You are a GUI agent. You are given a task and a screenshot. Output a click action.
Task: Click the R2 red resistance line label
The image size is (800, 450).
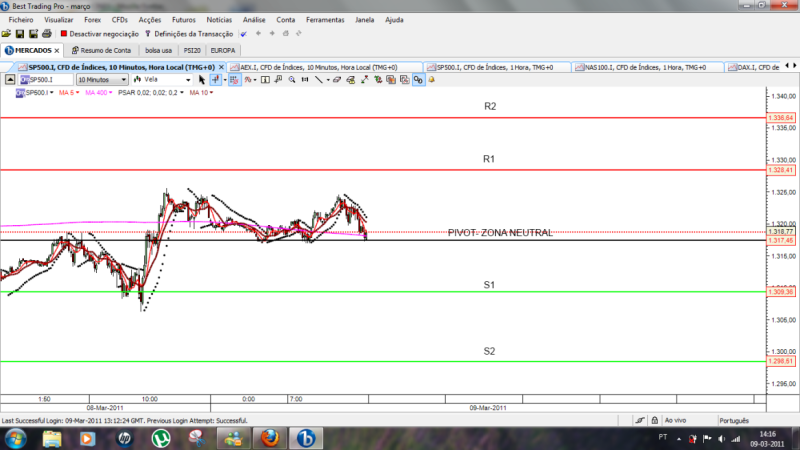[x=490, y=106]
